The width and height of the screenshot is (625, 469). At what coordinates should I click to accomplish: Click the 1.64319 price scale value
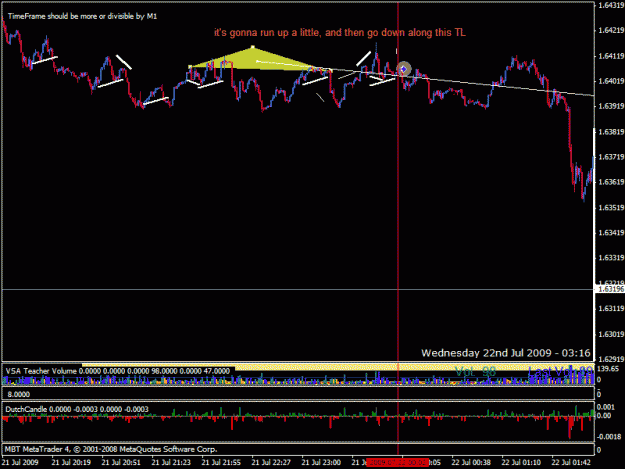coord(611,5)
